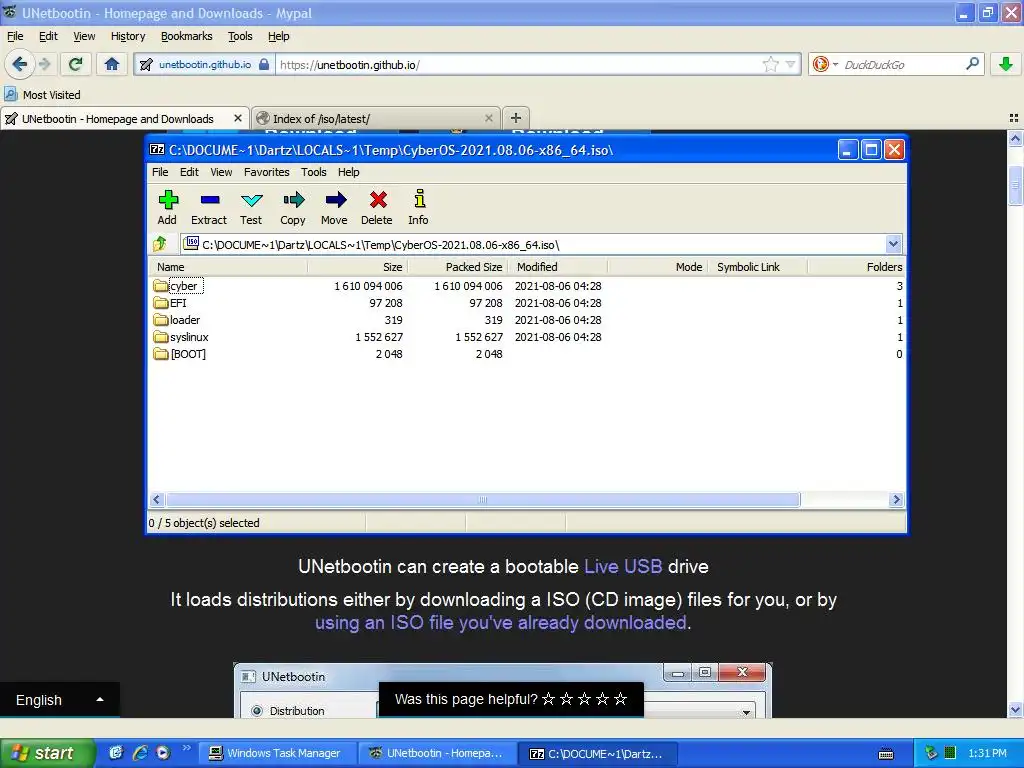Select the syslinux folder

coord(181,337)
